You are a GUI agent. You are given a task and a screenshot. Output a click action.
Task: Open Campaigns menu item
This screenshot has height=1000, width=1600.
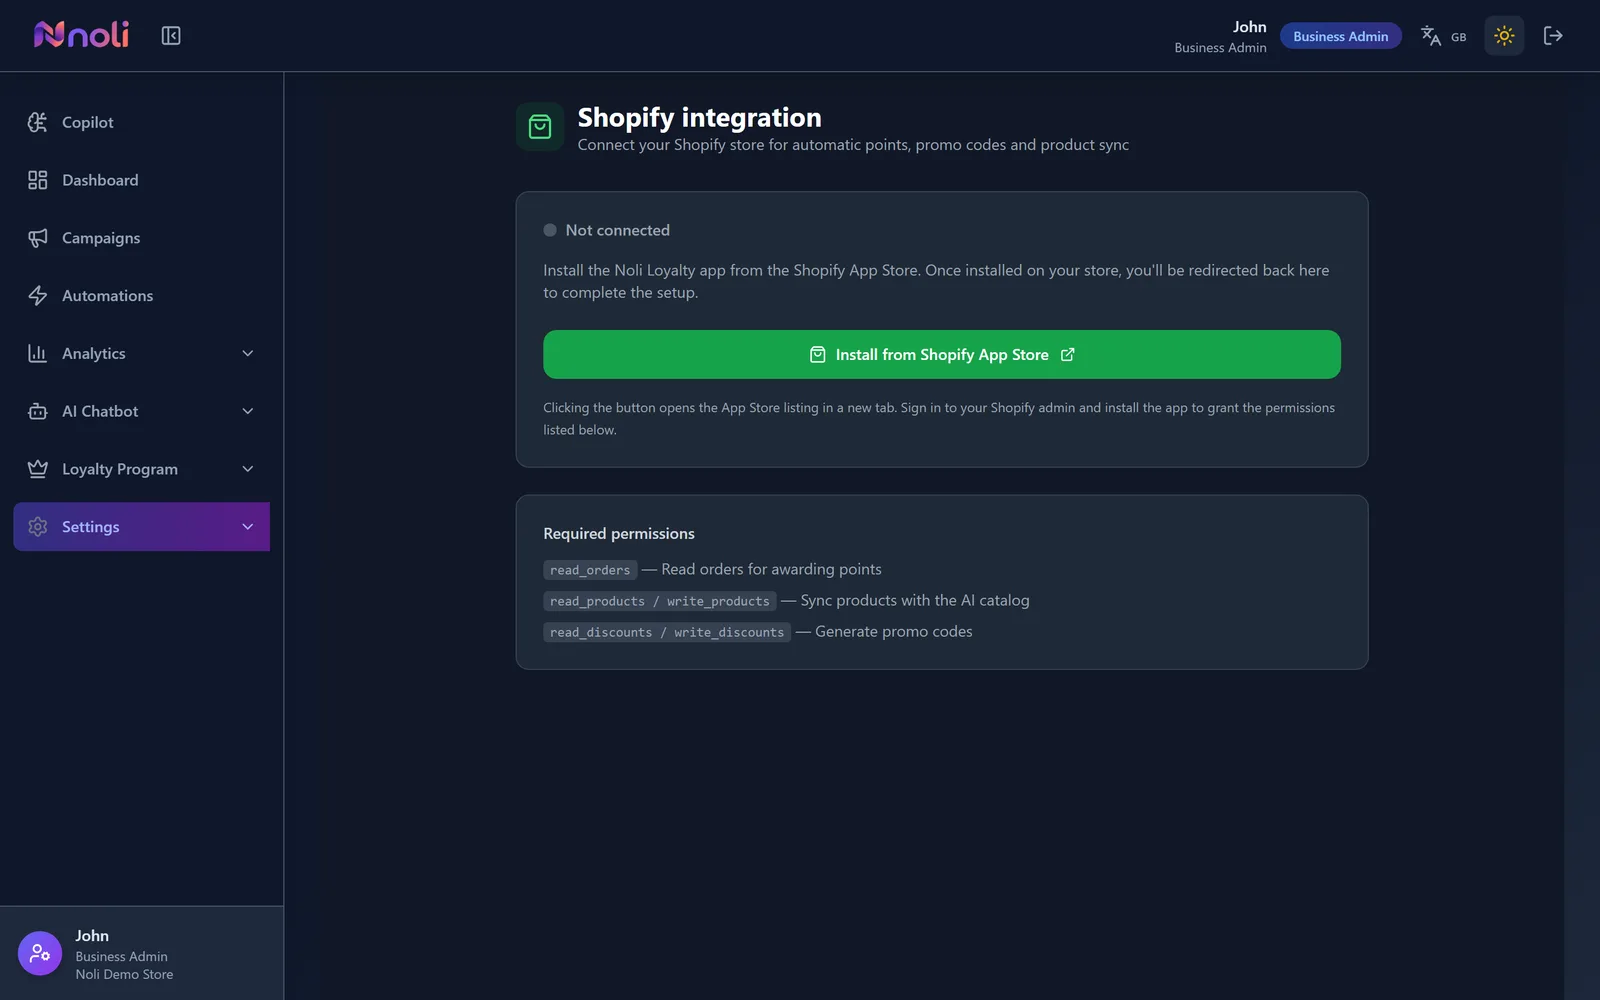click(142, 238)
